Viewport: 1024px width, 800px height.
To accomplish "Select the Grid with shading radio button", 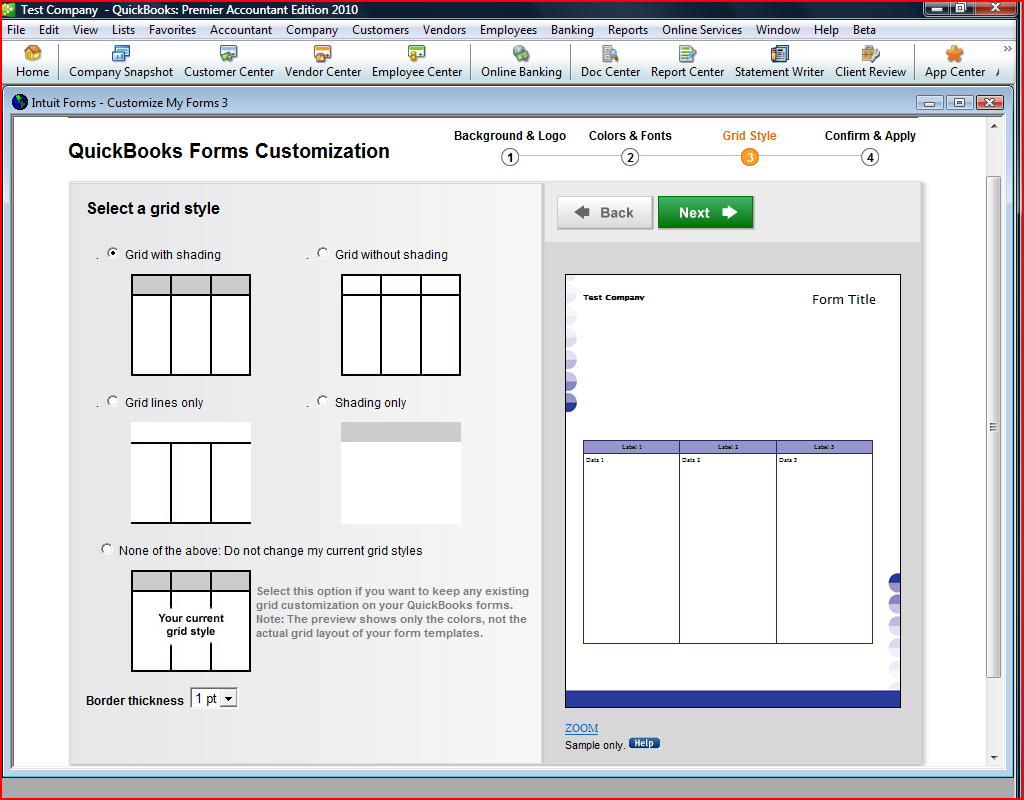I will click(x=113, y=253).
